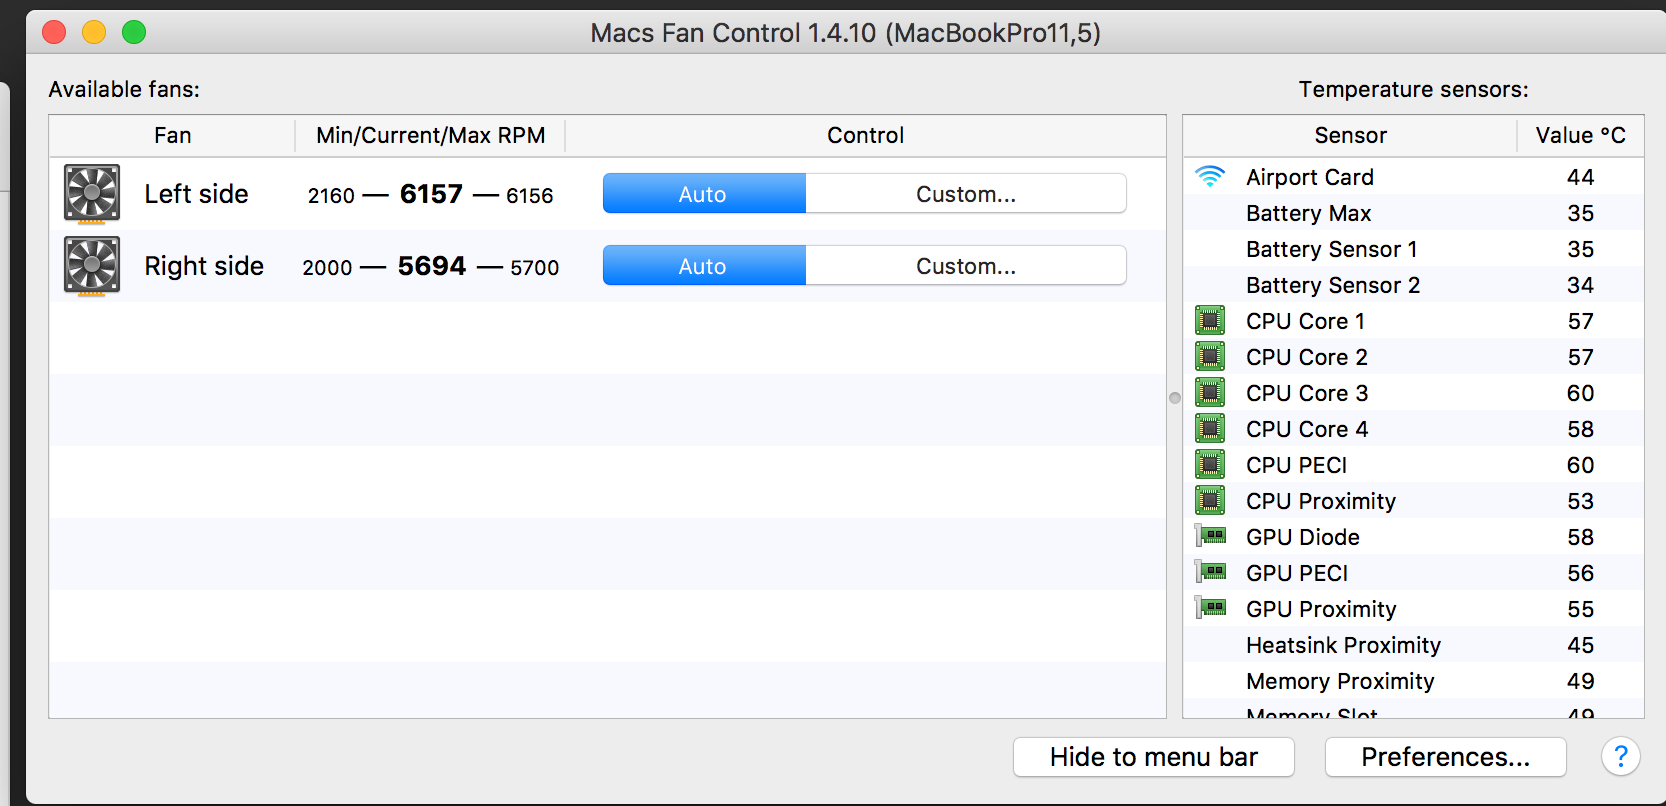Open Preferences dialog
1666x806 pixels.
coord(1445,757)
